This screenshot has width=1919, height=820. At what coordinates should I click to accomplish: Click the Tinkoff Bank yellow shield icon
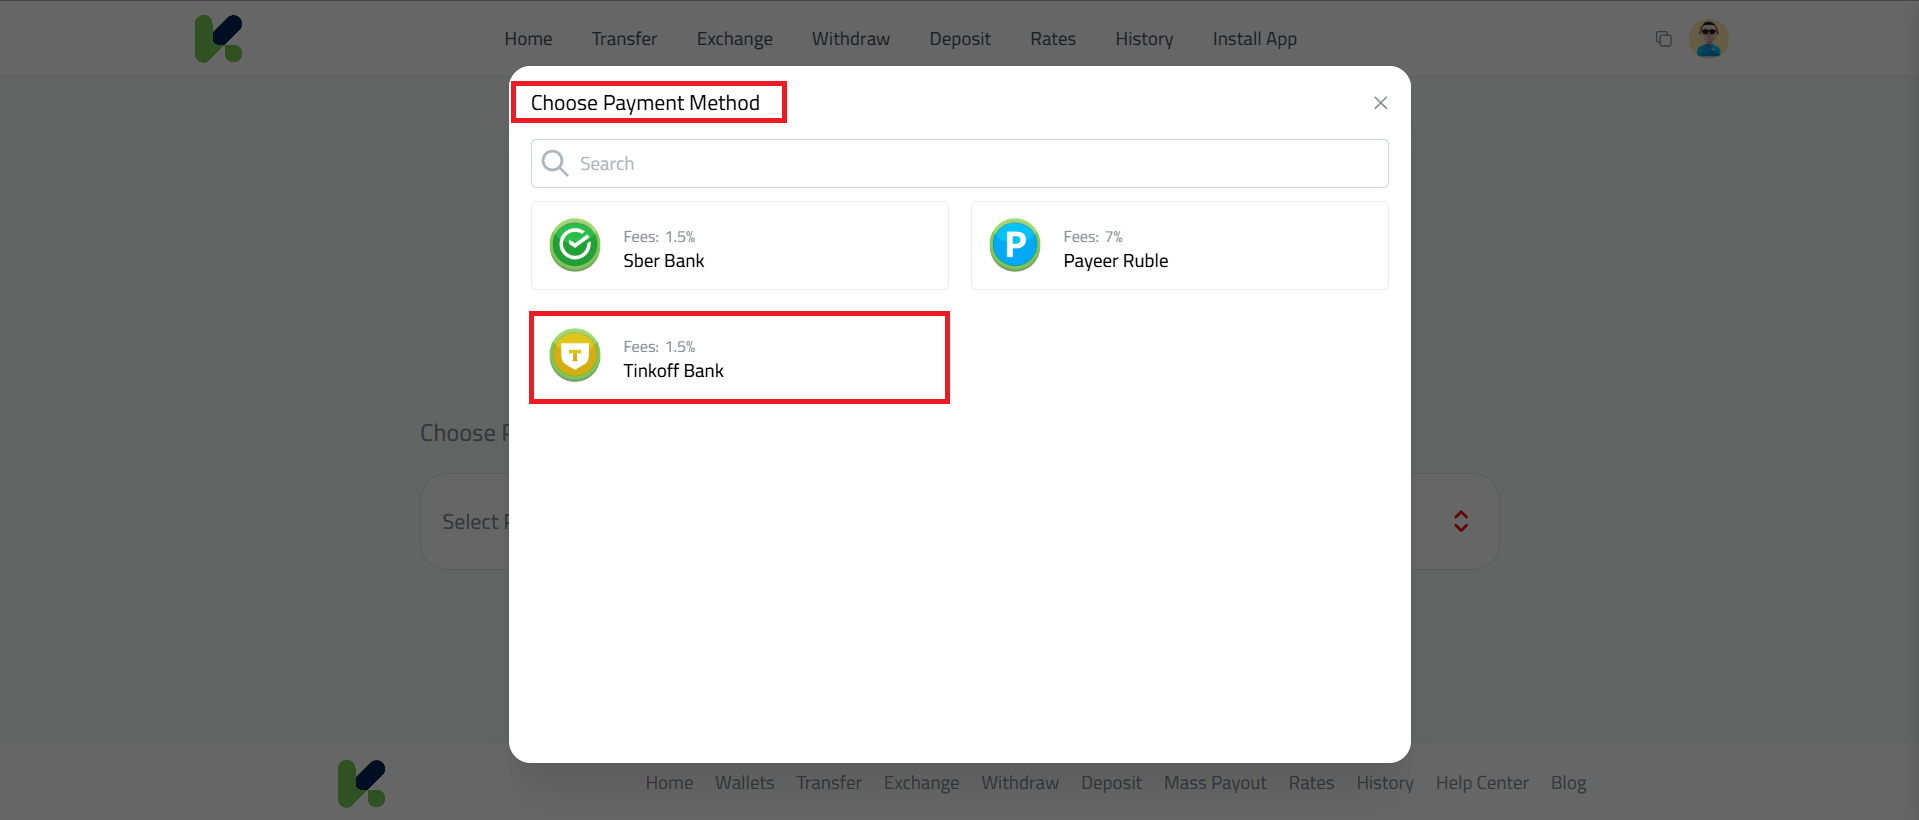pos(575,355)
